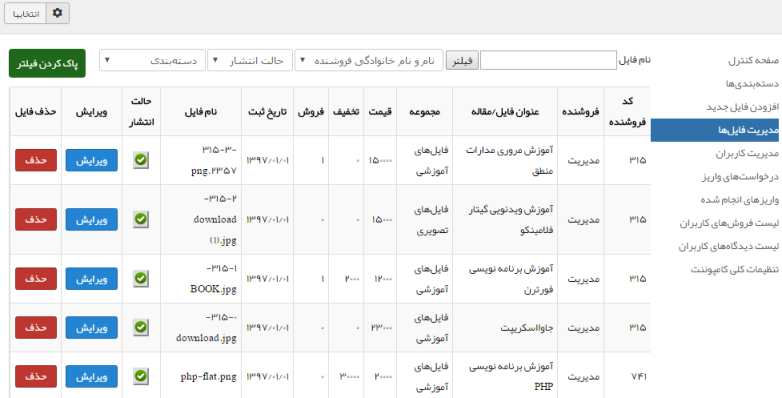
Task: Open دسته‌بندی‌ها in sidebar
Action: (752, 84)
